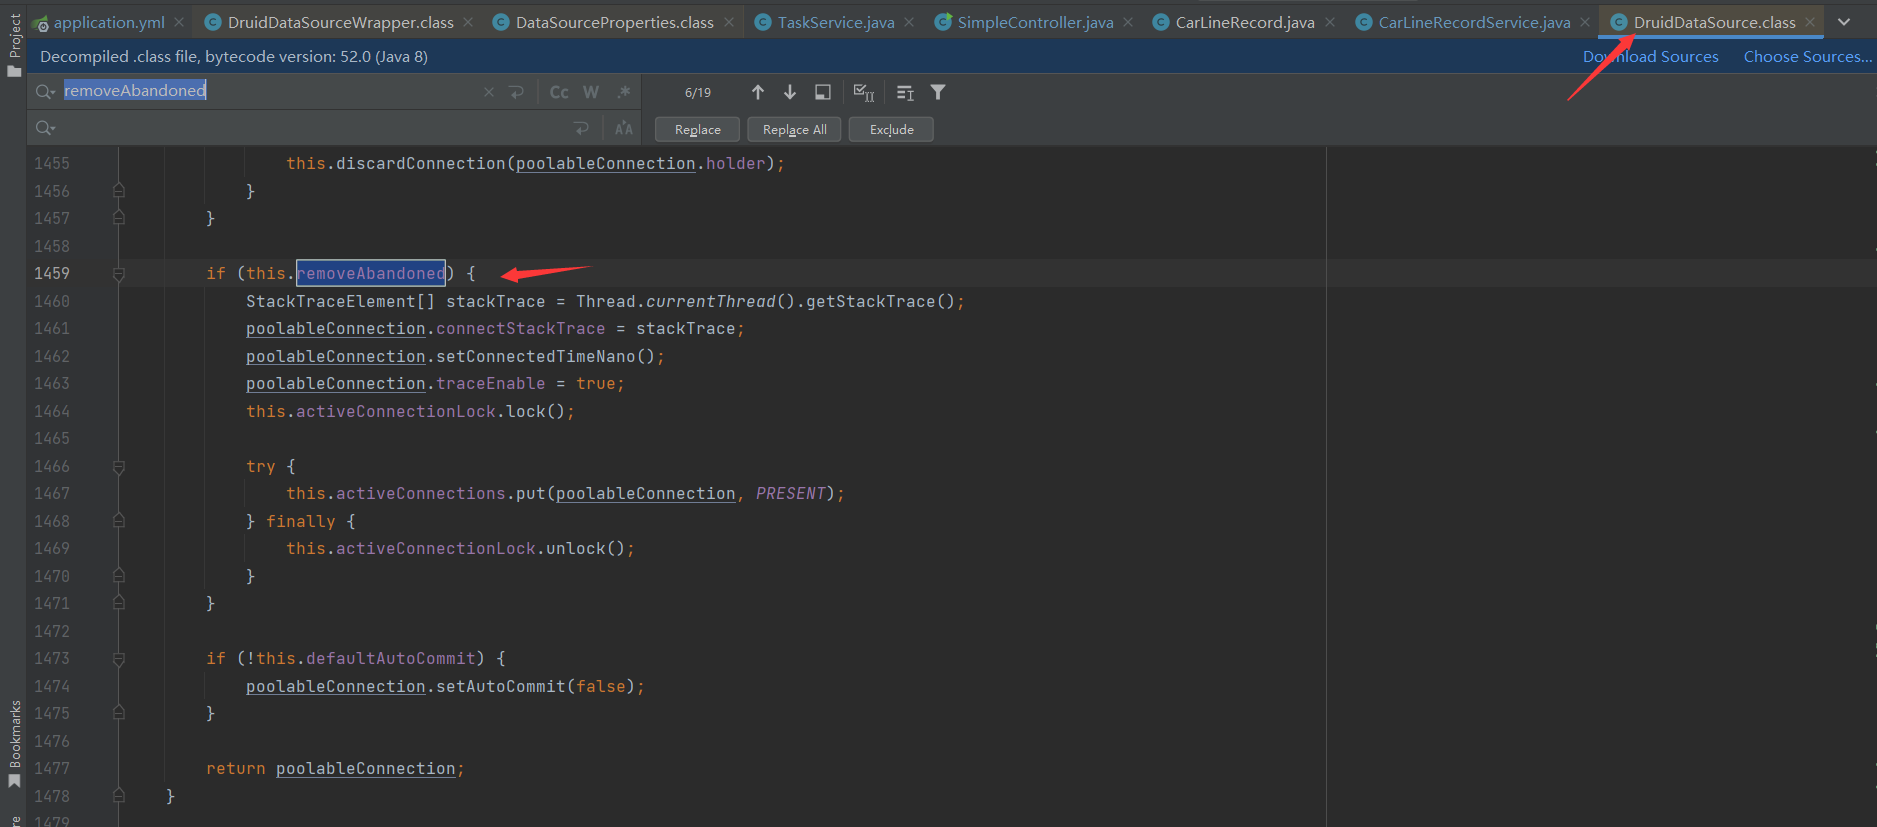This screenshot has height=827, width=1877.
Task: Switch to the TaskService.java tab
Action: 835,22
